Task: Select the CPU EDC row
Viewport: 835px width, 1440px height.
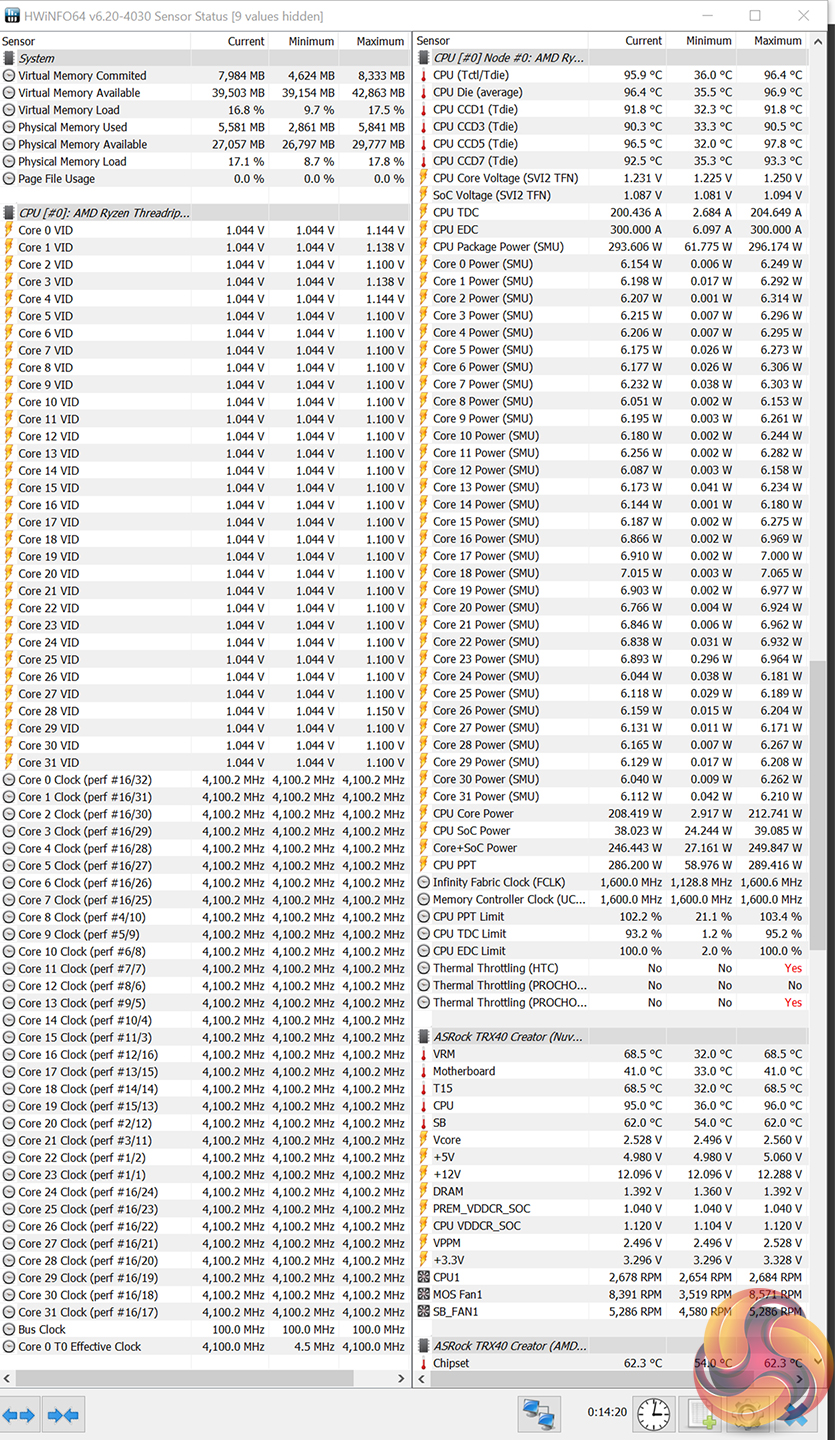Action: point(611,229)
